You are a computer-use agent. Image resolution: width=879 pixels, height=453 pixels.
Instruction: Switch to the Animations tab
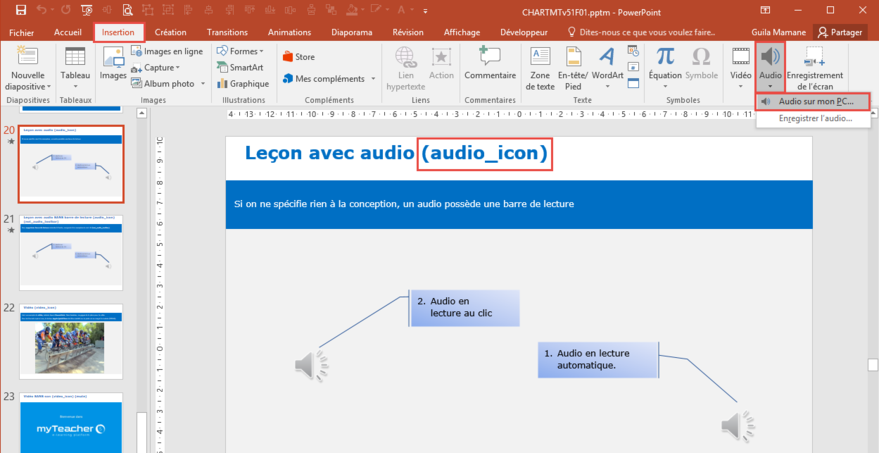[289, 32]
